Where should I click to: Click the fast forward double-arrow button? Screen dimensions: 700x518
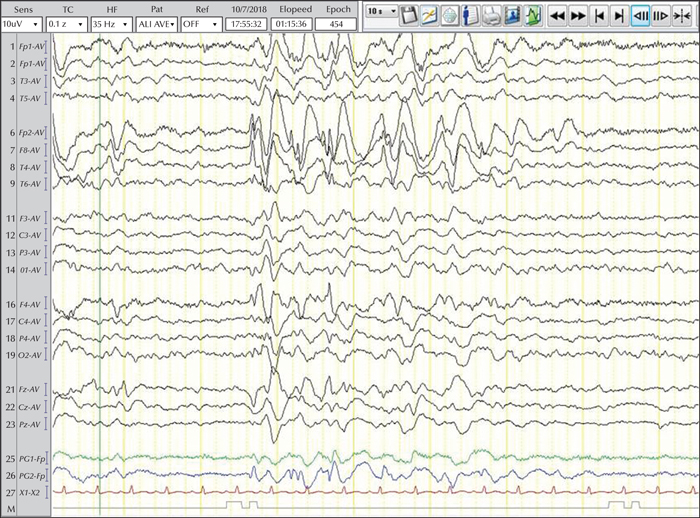point(578,16)
